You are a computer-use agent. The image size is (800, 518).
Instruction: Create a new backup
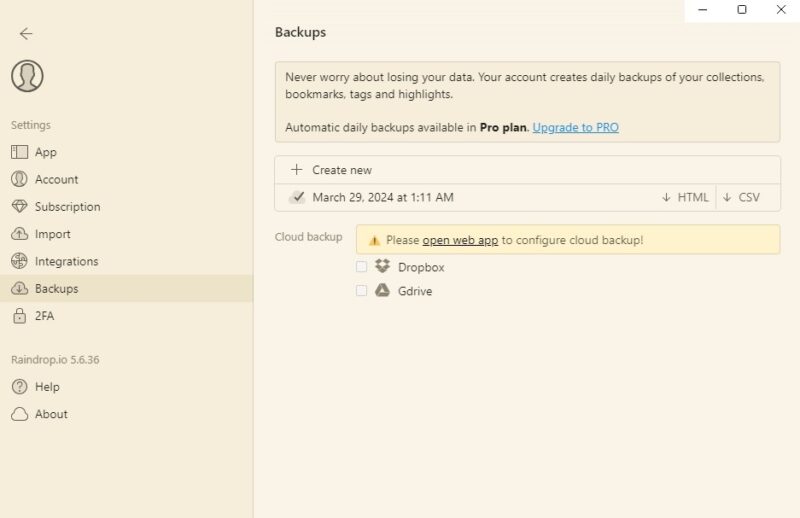point(528,170)
